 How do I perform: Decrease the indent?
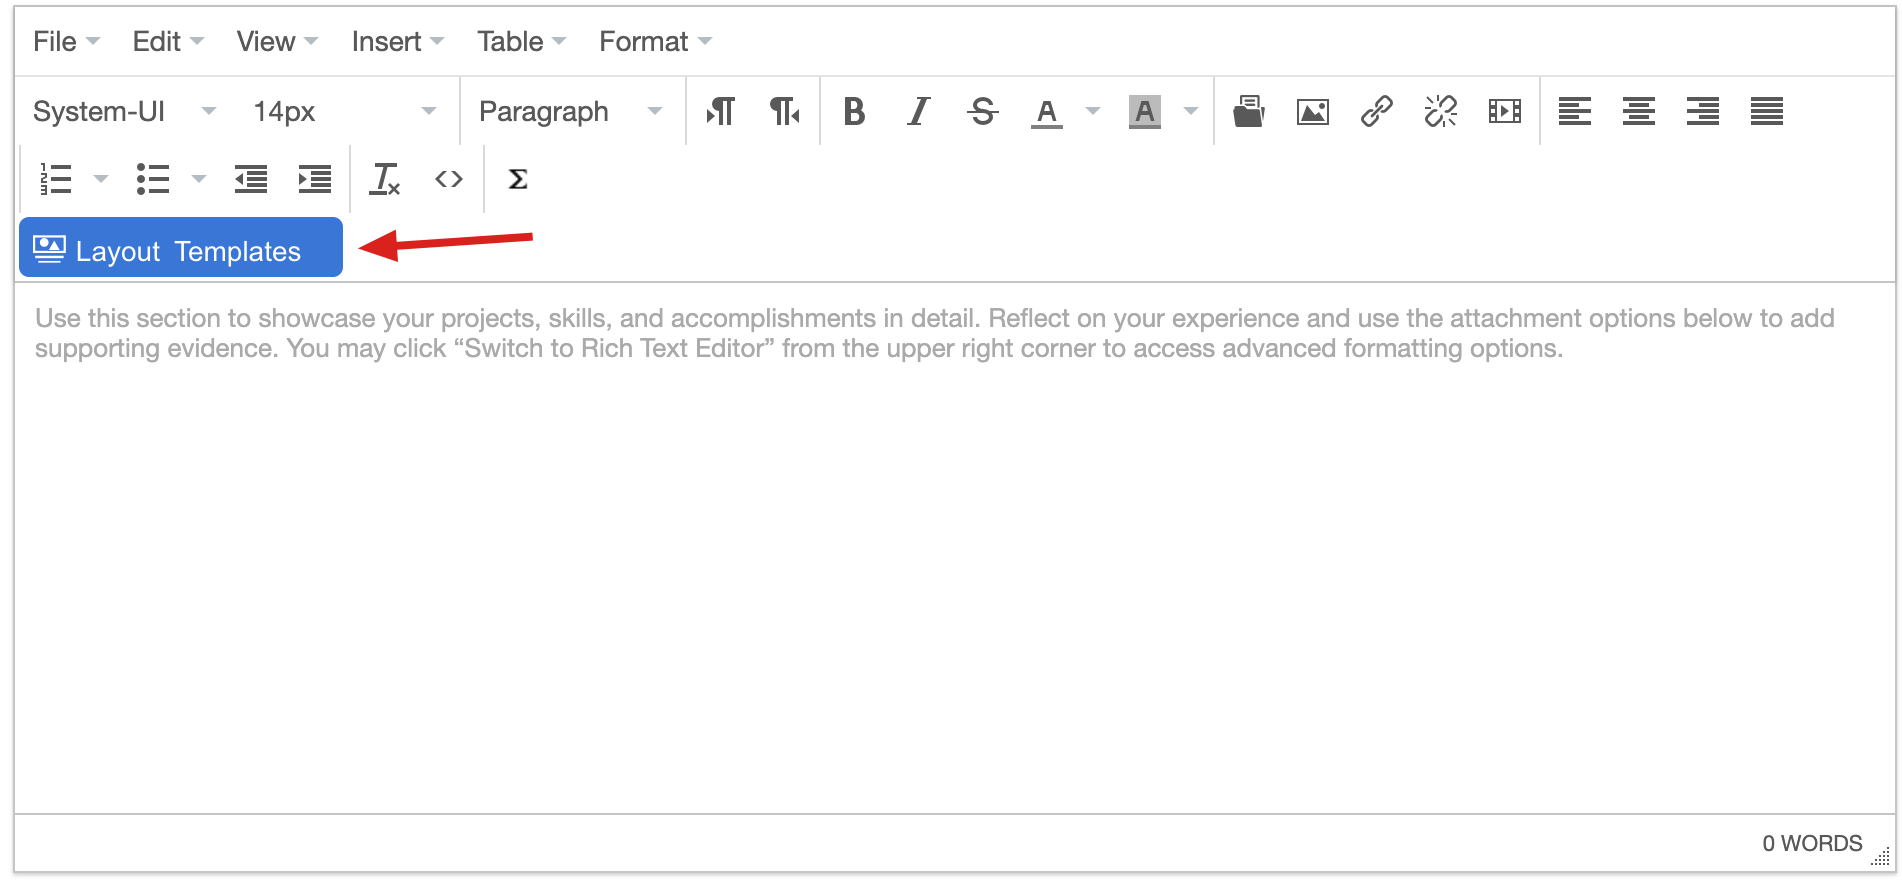(x=250, y=179)
